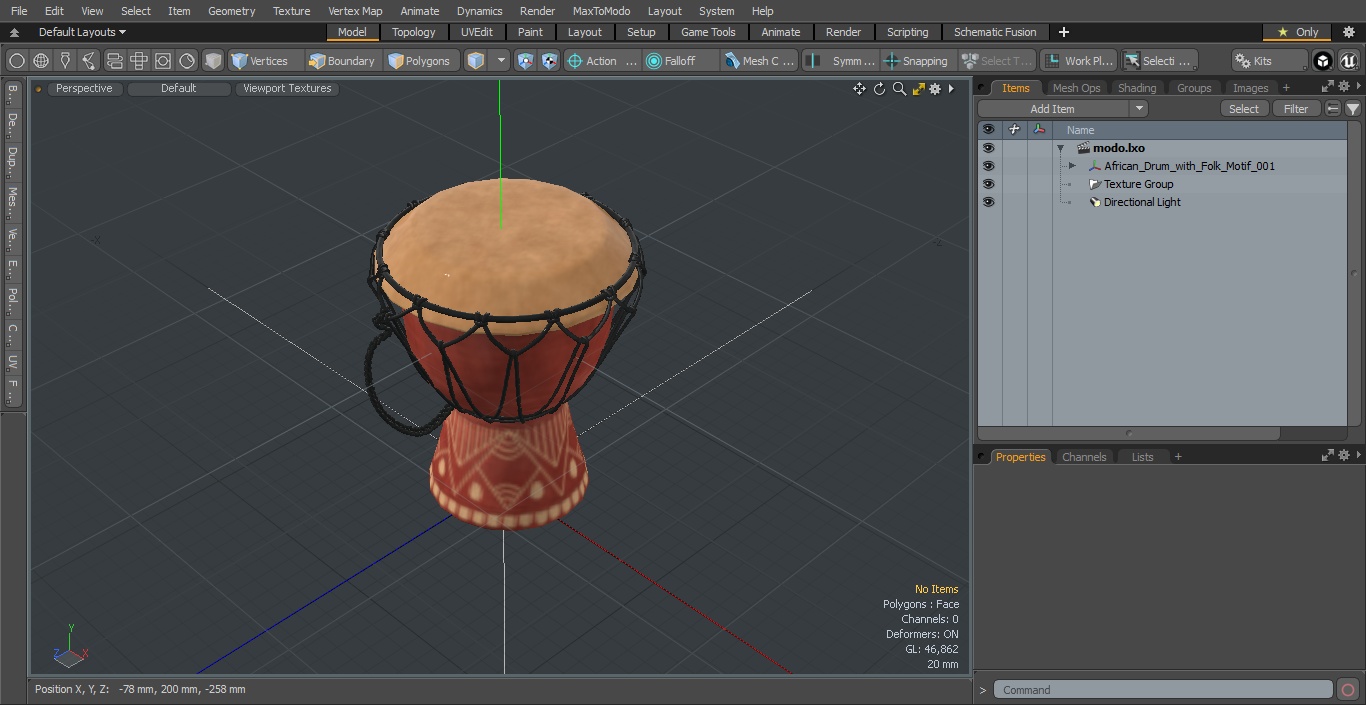Click the Unreal Engine icon
The width and height of the screenshot is (1366, 705).
(1348, 61)
